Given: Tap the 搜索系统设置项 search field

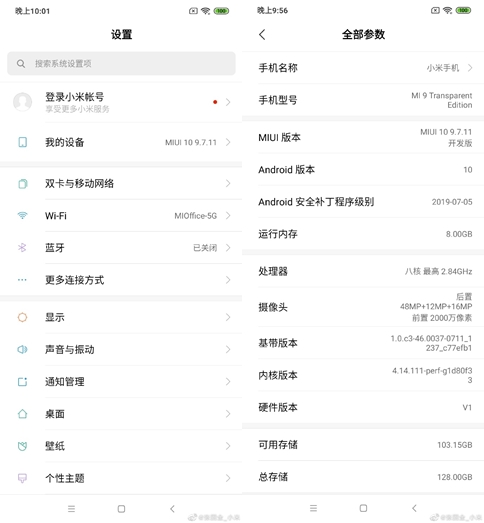Looking at the screenshot, I should 121,63.
